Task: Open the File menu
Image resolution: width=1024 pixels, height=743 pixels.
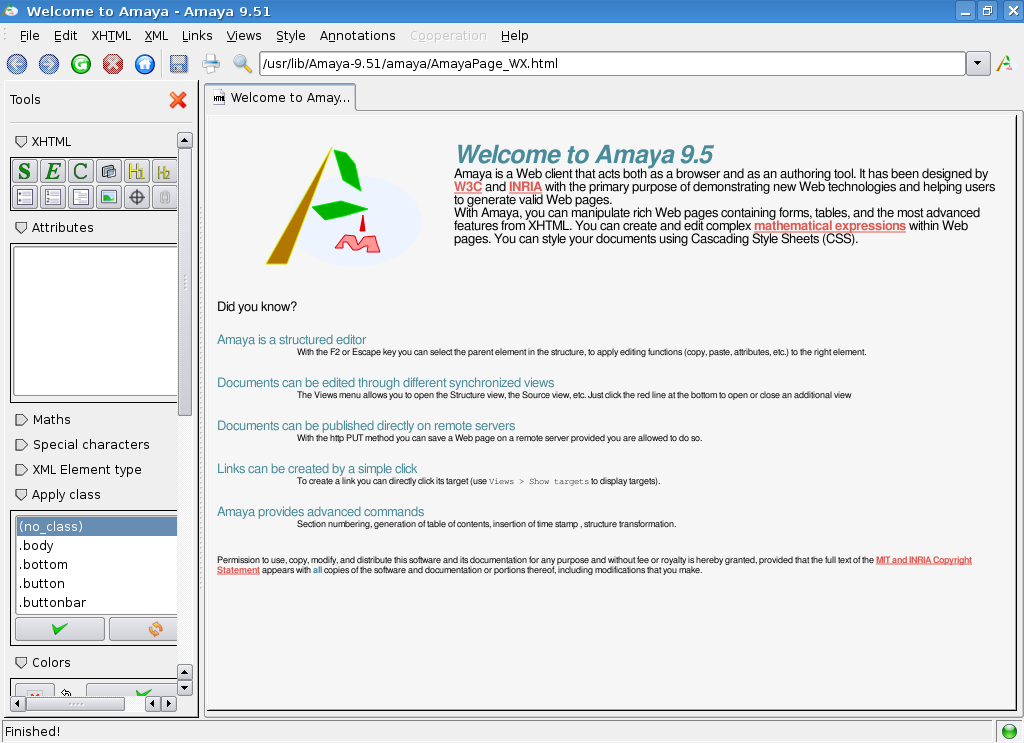Action: [x=29, y=36]
